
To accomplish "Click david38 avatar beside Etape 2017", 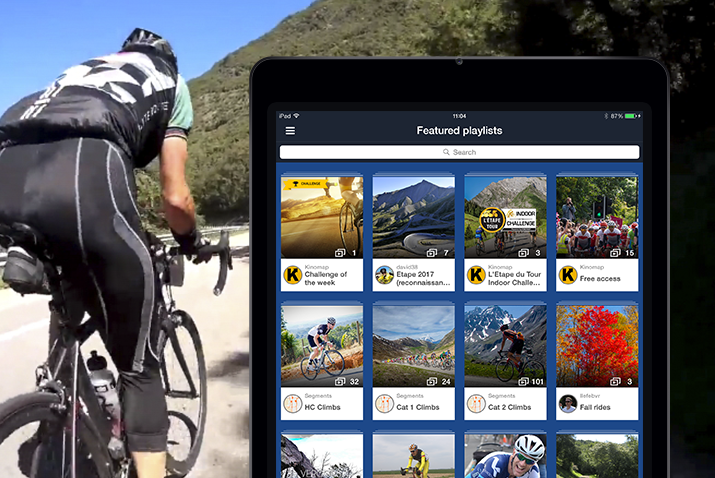I will point(384,275).
